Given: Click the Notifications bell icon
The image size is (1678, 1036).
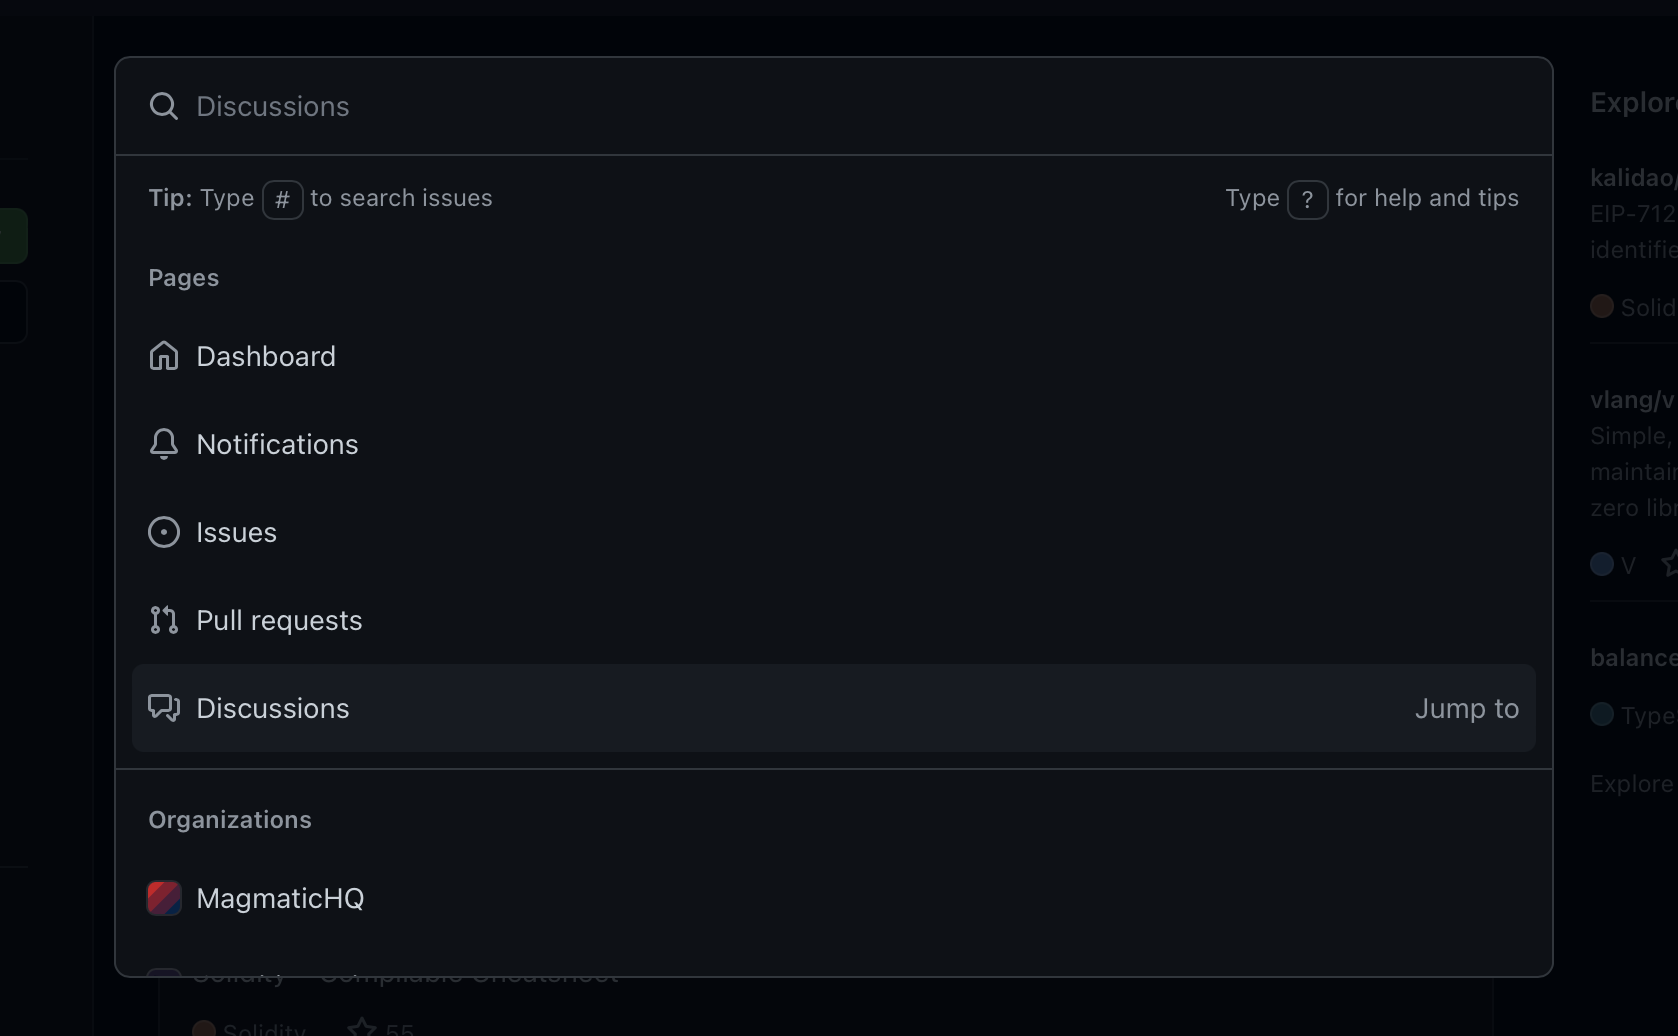Looking at the screenshot, I should (x=163, y=444).
